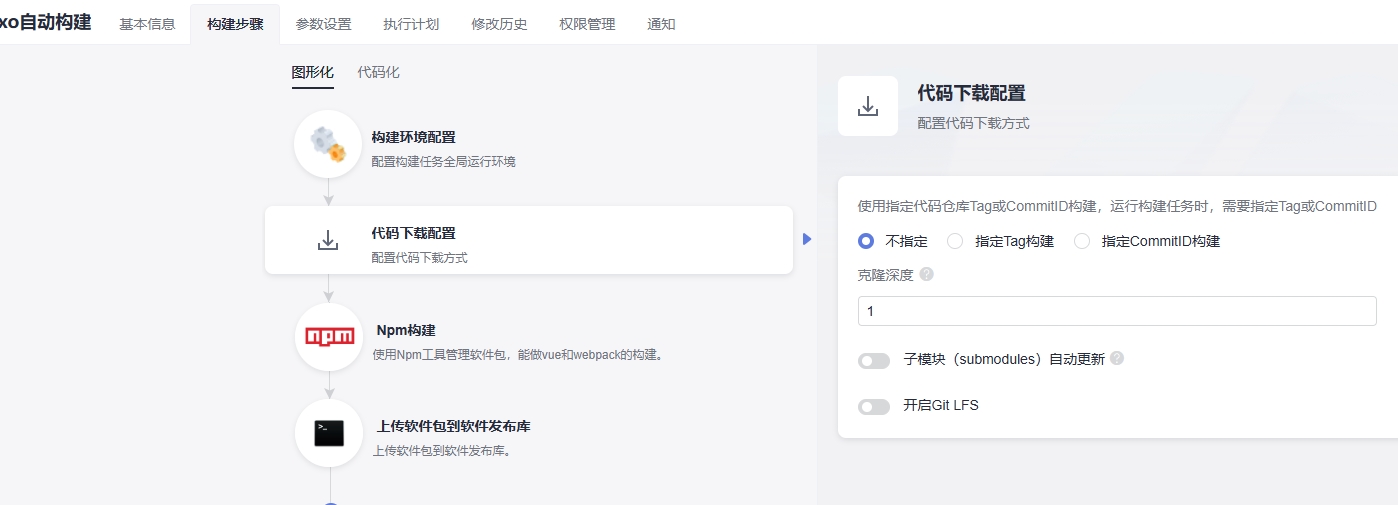This screenshot has height=505, width=1398.
Task: Switch to 代码化 view
Action: [x=378, y=72]
